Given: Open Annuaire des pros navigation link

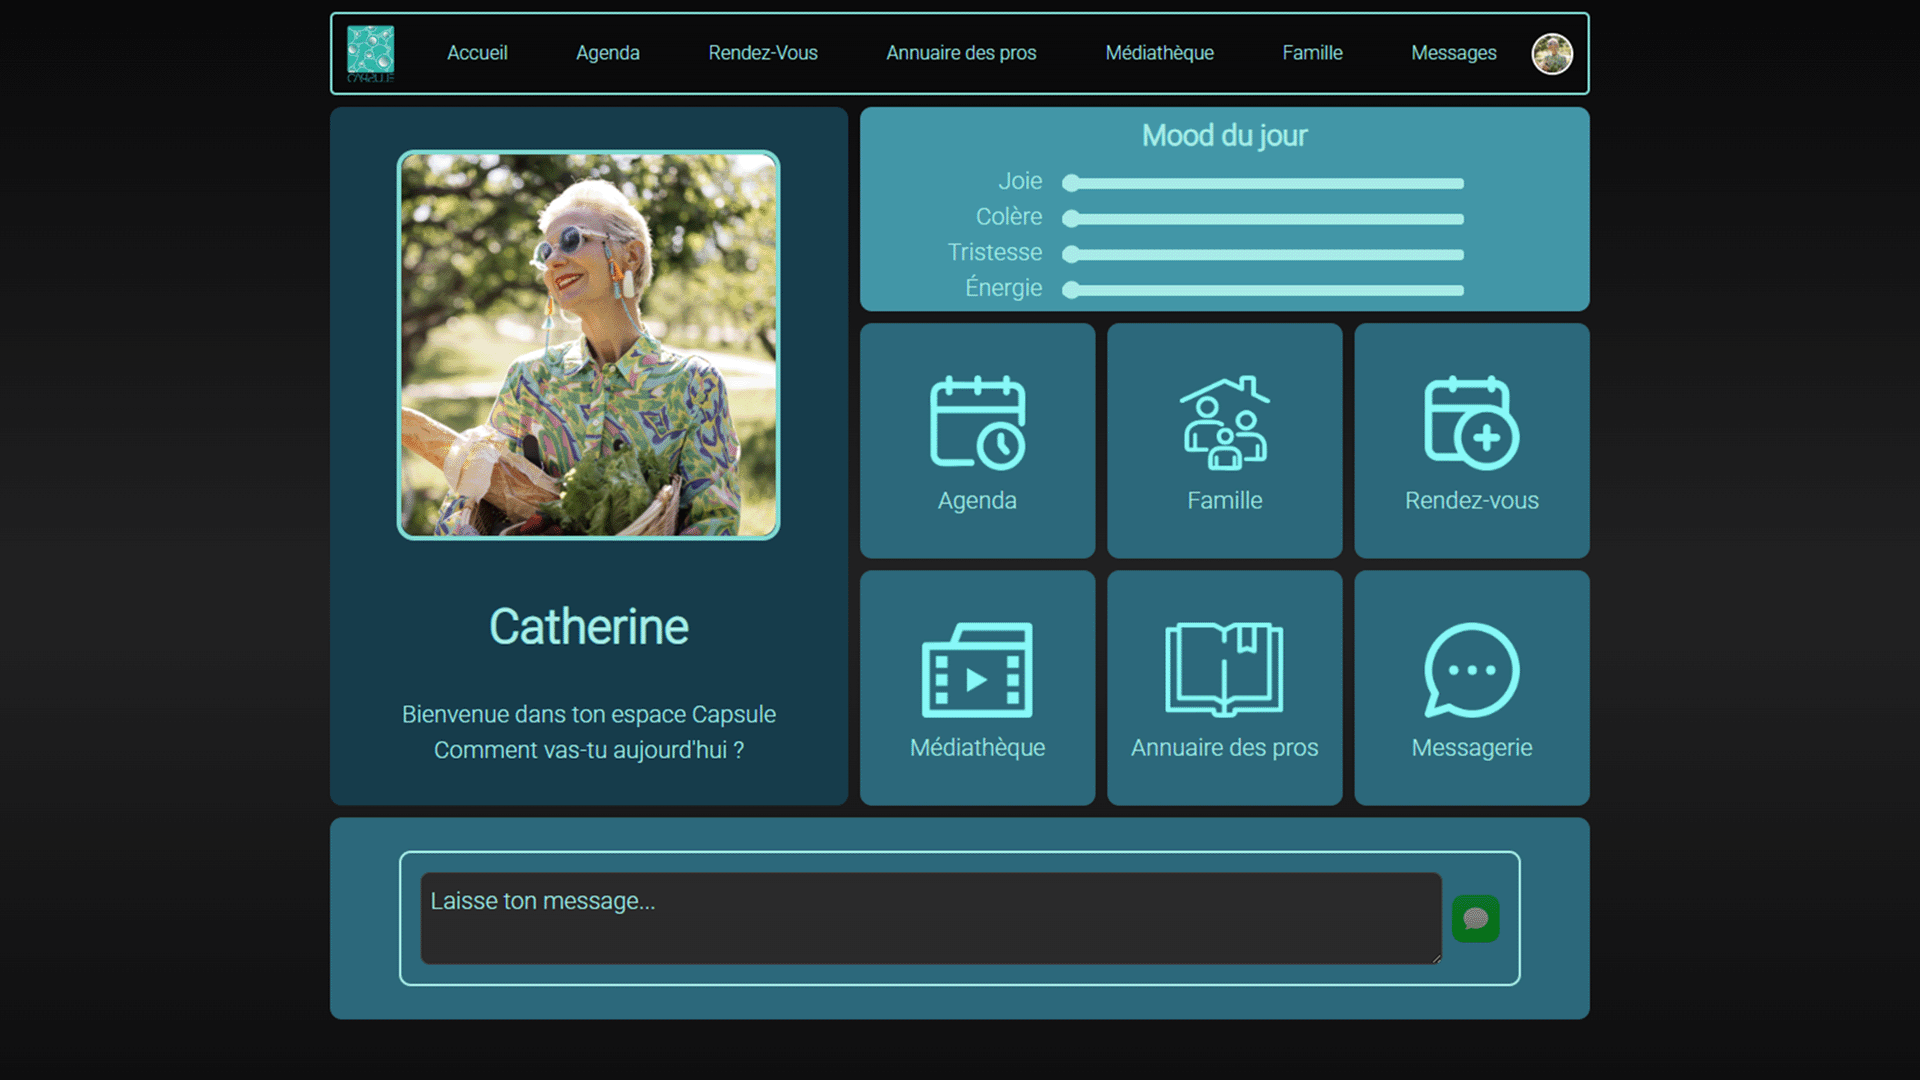Looking at the screenshot, I should click(x=961, y=53).
